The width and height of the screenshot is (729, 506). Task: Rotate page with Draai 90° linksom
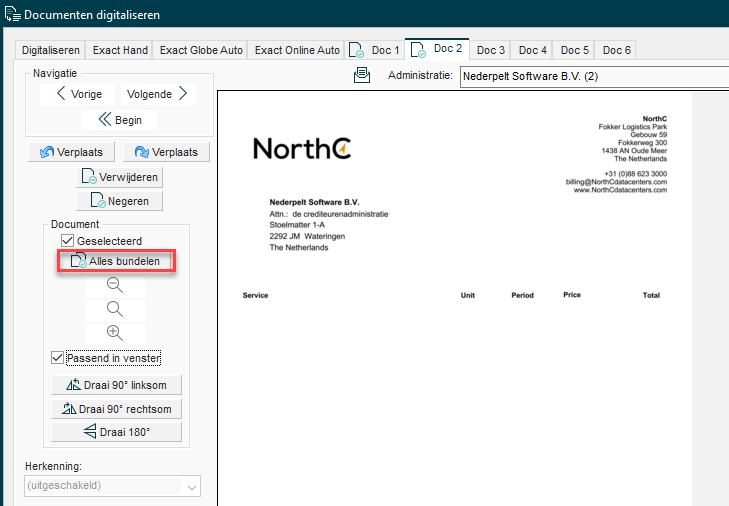tap(116, 385)
